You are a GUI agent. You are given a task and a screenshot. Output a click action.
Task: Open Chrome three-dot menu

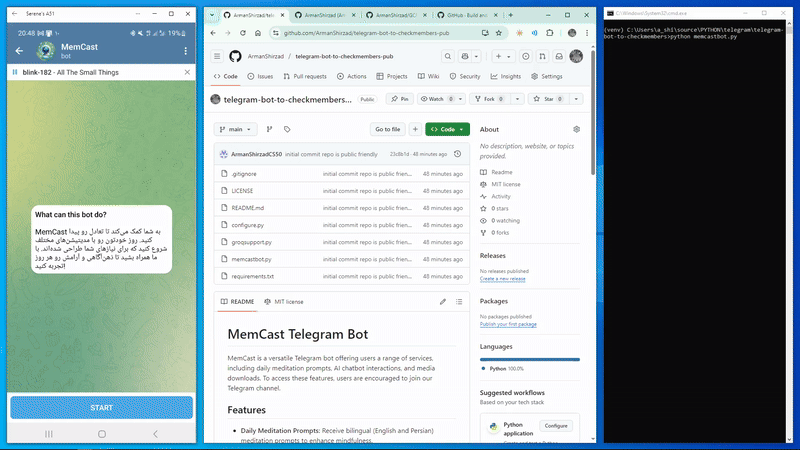(x=587, y=33)
